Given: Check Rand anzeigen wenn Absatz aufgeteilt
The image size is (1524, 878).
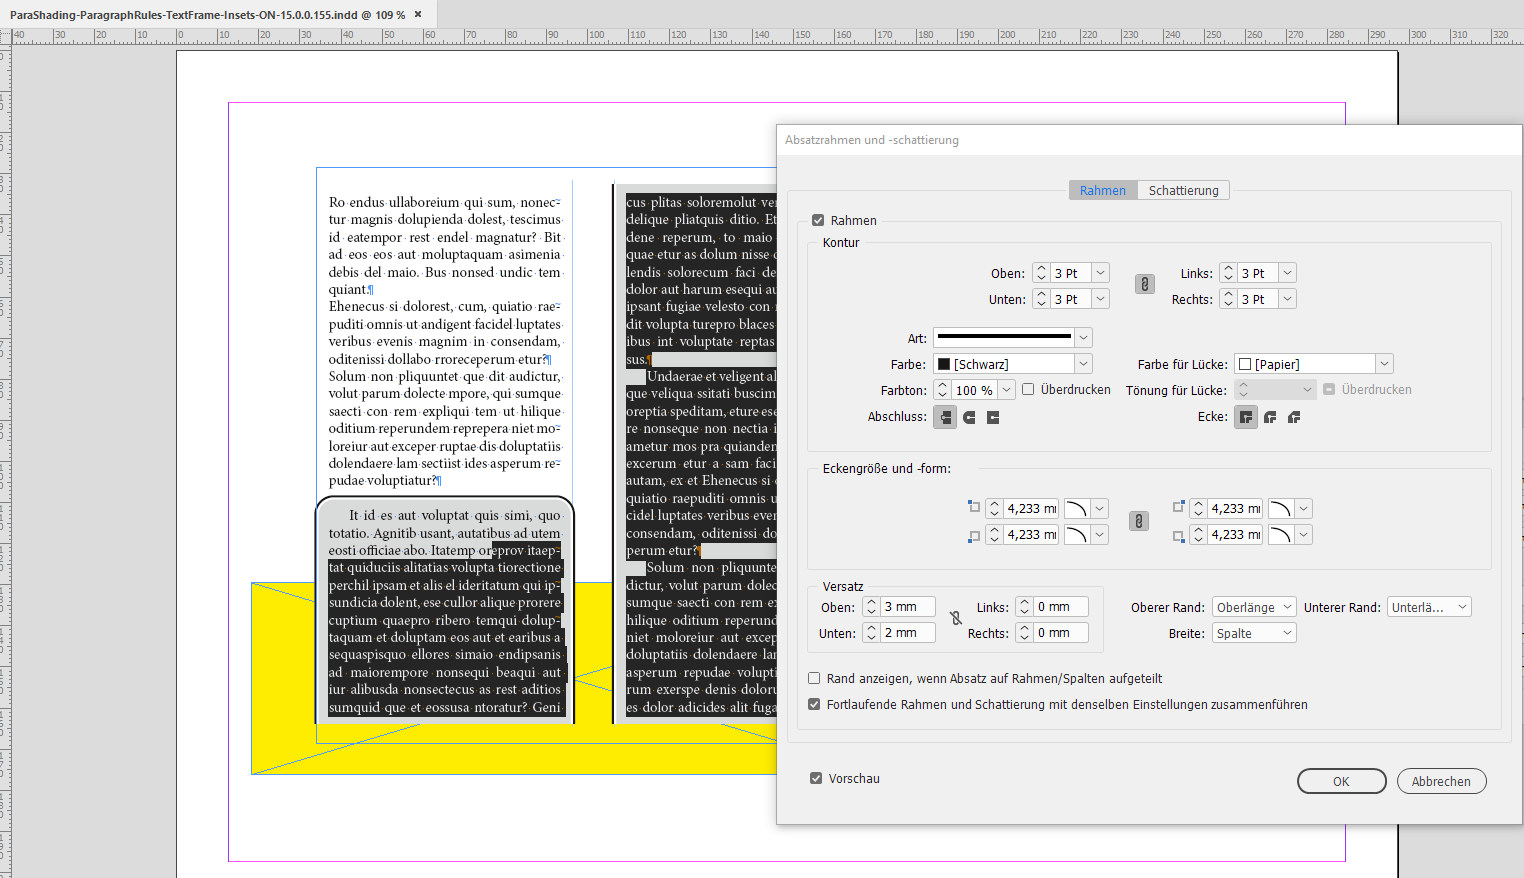Looking at the screenshot, I should (x=814, y=678).
